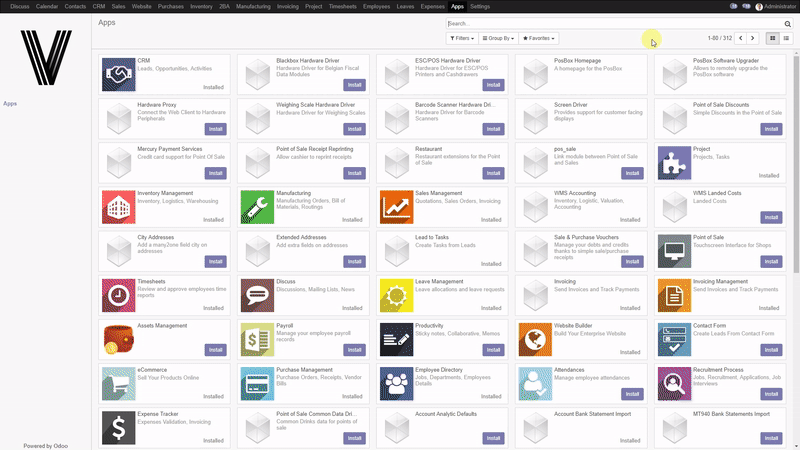Go to next page of apps
This screenshot has width=800, height=450.
point(753,38)
